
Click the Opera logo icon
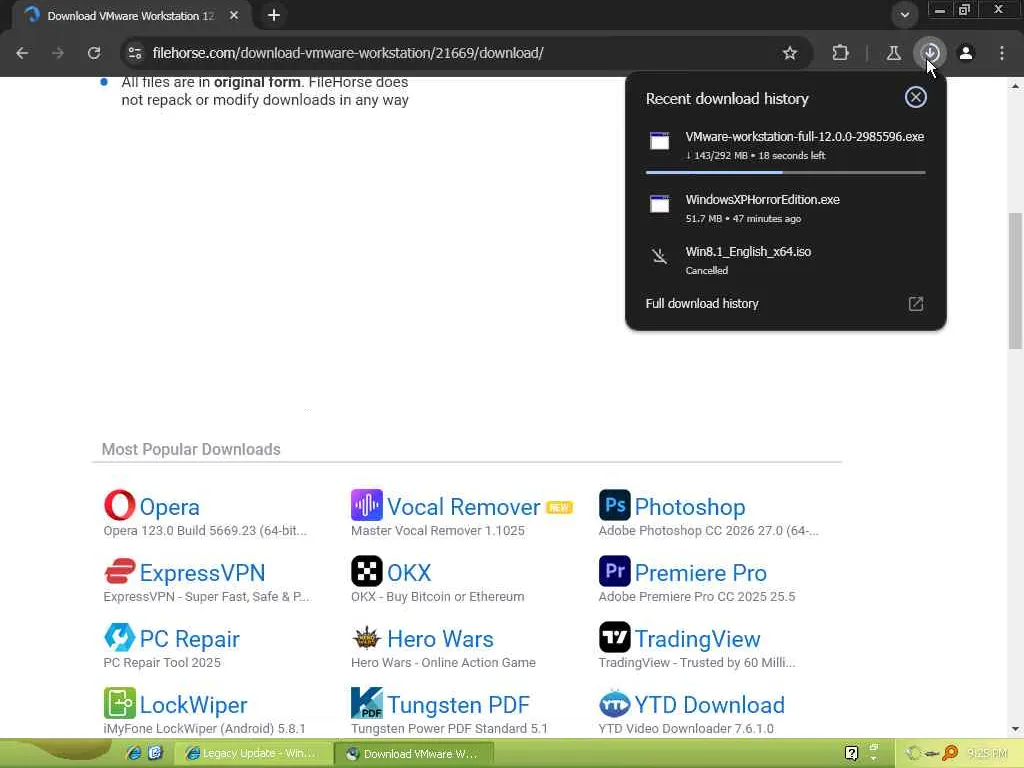click(x=120, y=505)
